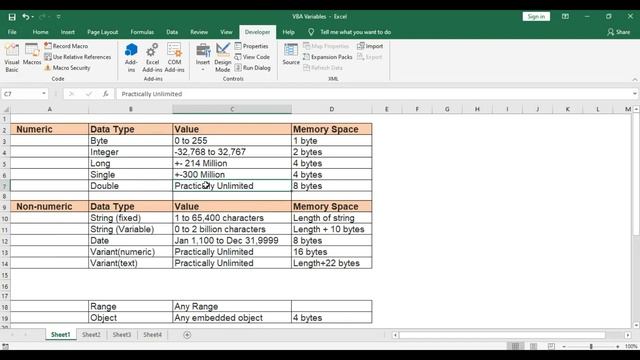Open Excel Add-ins manager
Screen dimensions: 640x360
(x=152, y=58)
